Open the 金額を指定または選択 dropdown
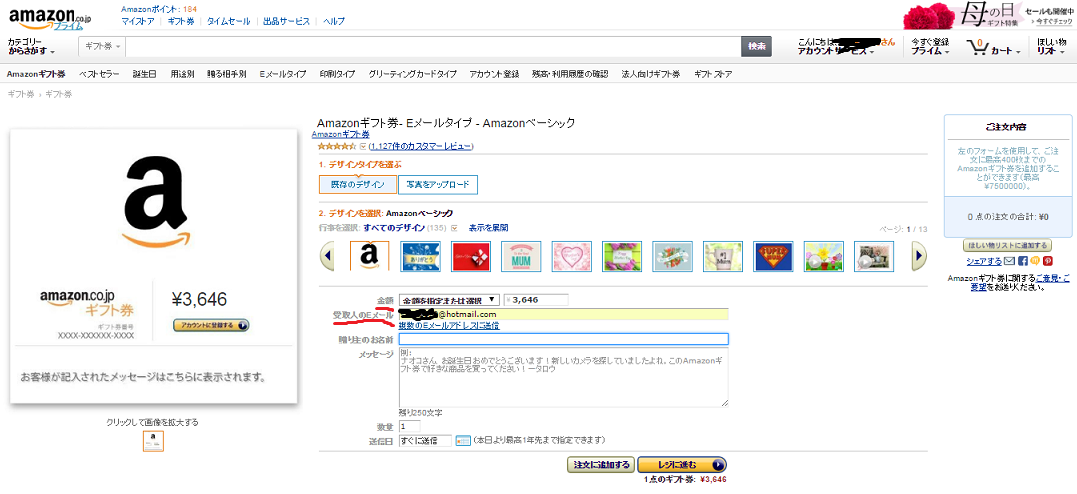Screen dimensions: 1077x494 click(x=449, y=300)
